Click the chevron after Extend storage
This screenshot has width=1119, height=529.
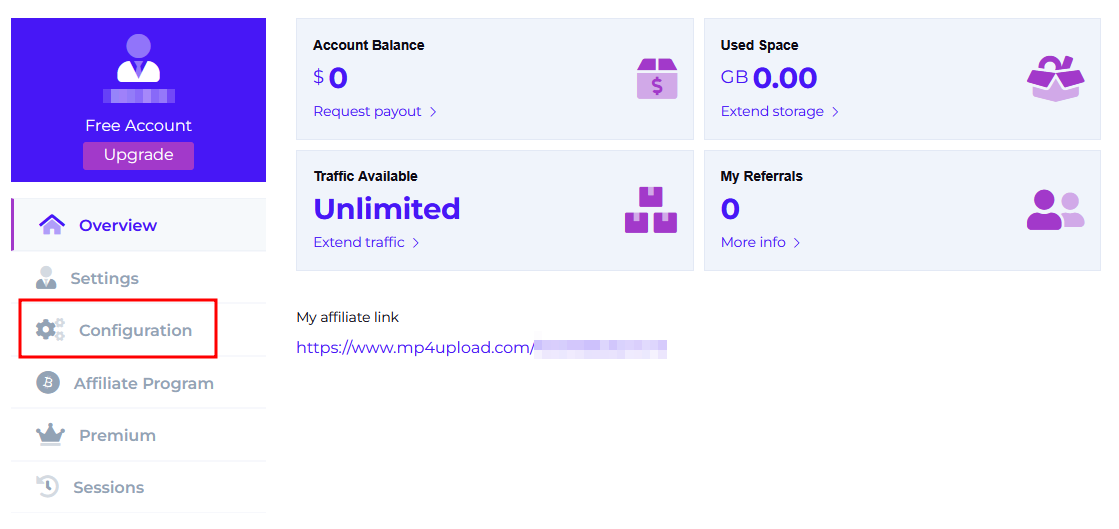tap(835, 112)
